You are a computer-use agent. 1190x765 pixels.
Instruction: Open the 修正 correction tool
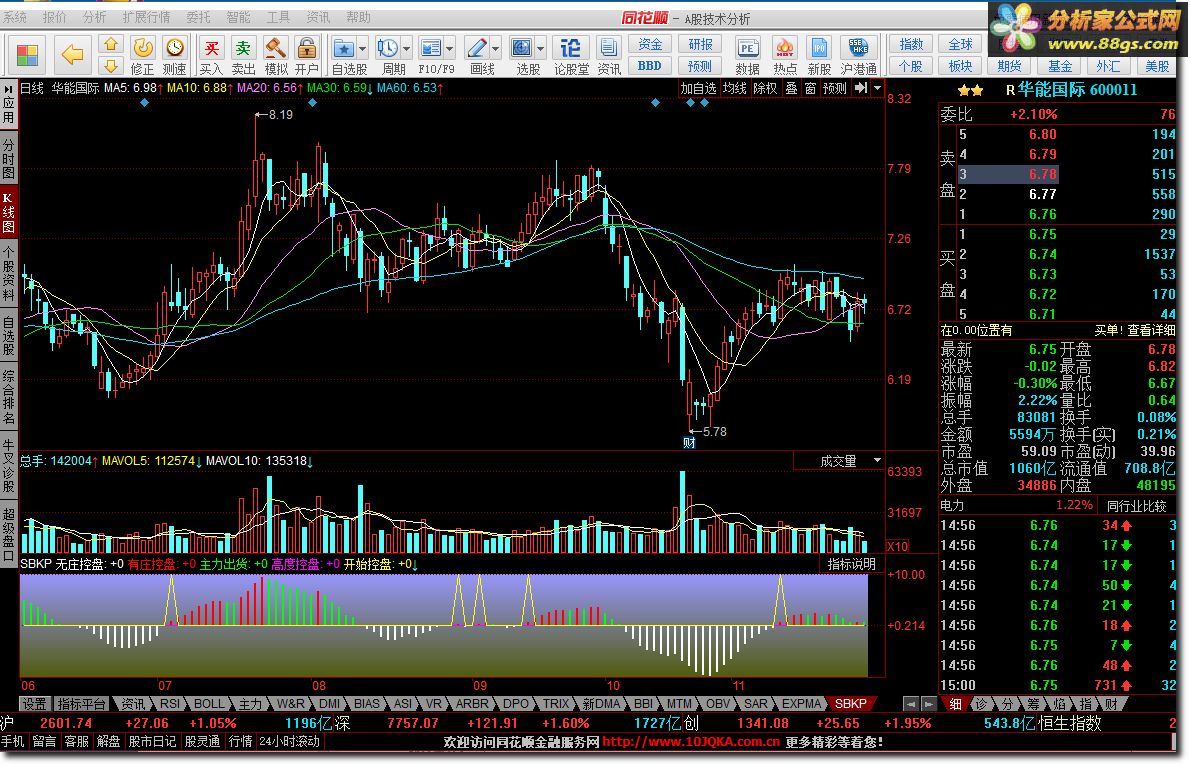point(142,56)
